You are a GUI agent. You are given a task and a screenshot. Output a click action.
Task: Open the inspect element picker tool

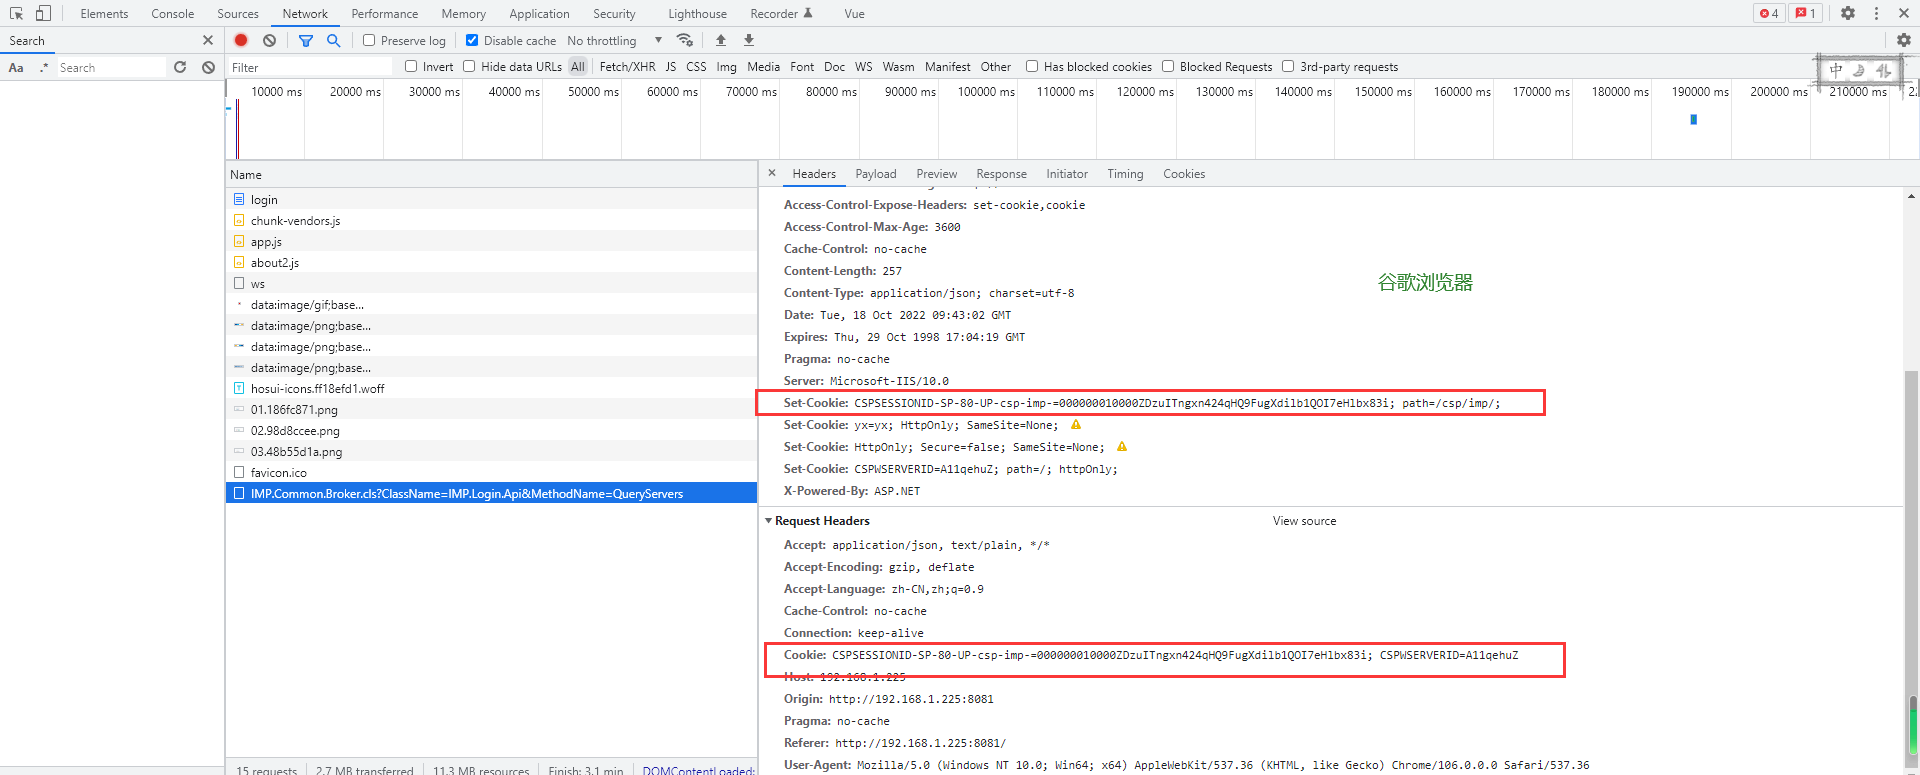(x=16, y=13)
